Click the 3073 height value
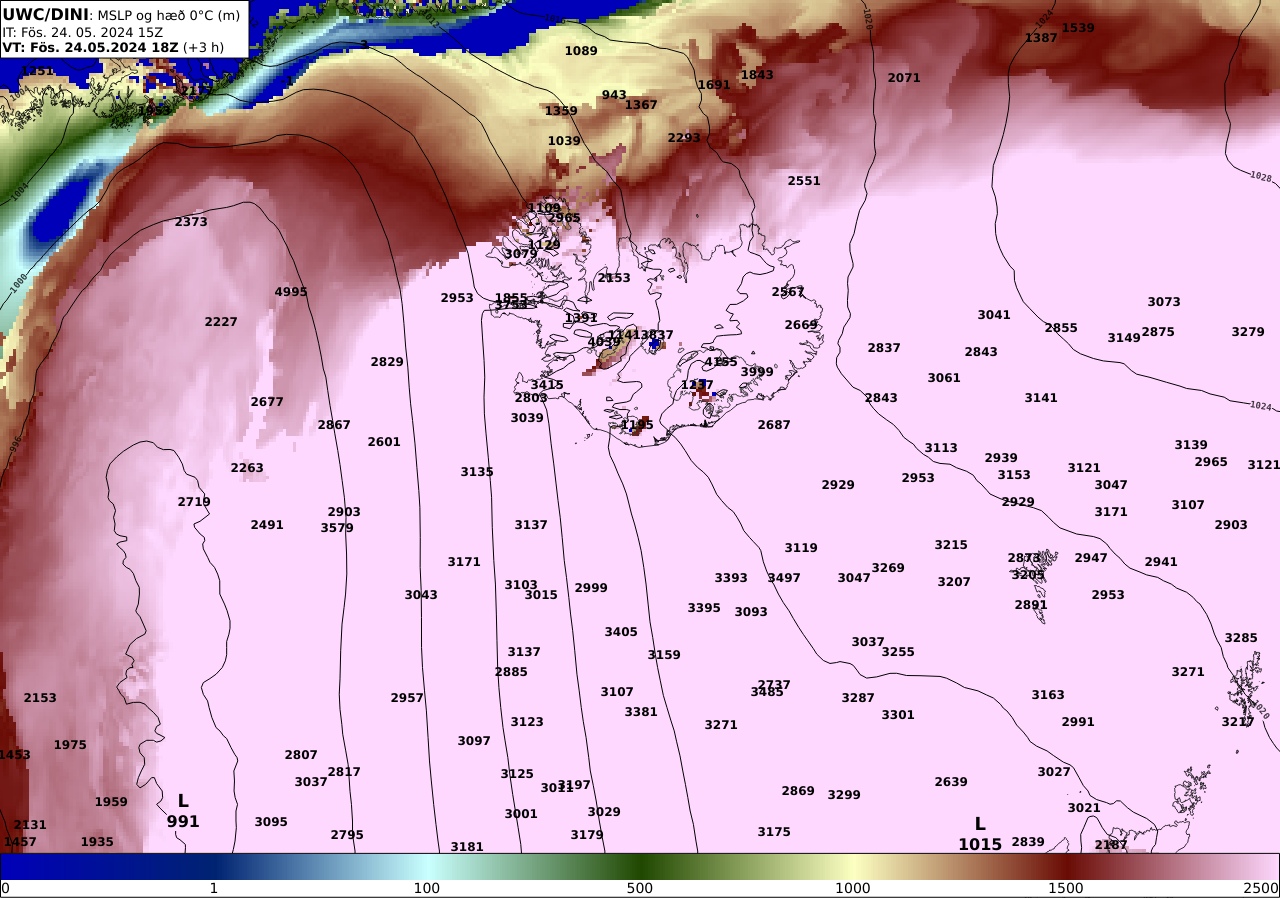Screen dimensions: 1280x898 (x=1164, y=302)
